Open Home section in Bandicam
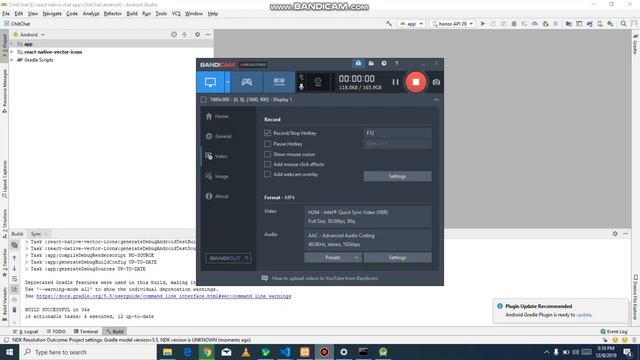 (x=217, y=116)
